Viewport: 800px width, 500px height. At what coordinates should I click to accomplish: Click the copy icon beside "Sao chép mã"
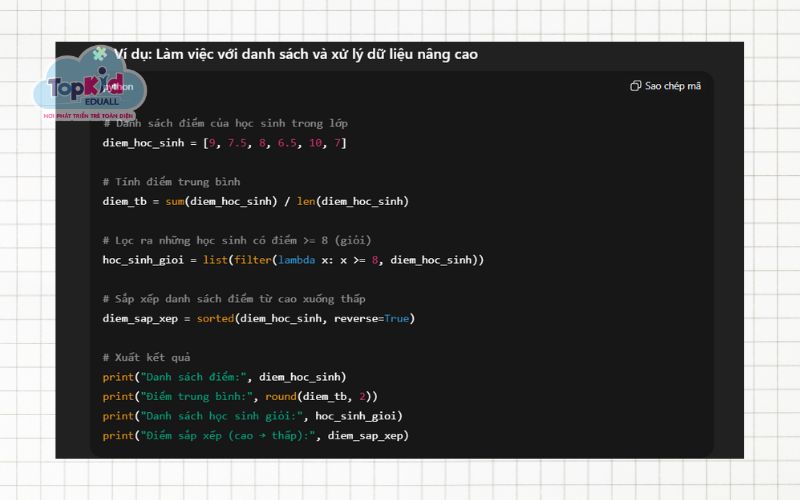coord(635,86)
